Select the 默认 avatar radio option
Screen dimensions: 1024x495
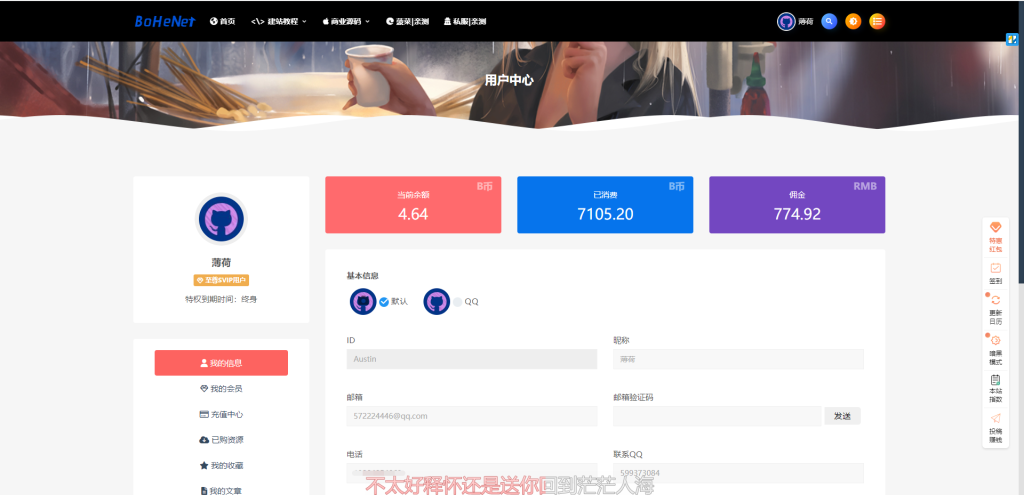pos(384,302)
